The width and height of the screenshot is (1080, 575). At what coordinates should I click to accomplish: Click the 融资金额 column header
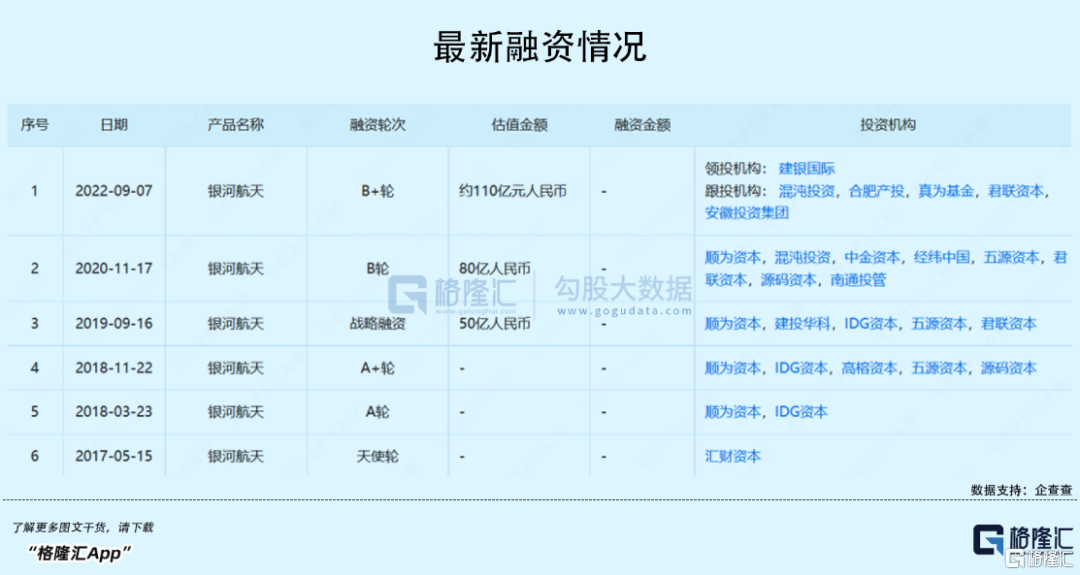[642, 125]
